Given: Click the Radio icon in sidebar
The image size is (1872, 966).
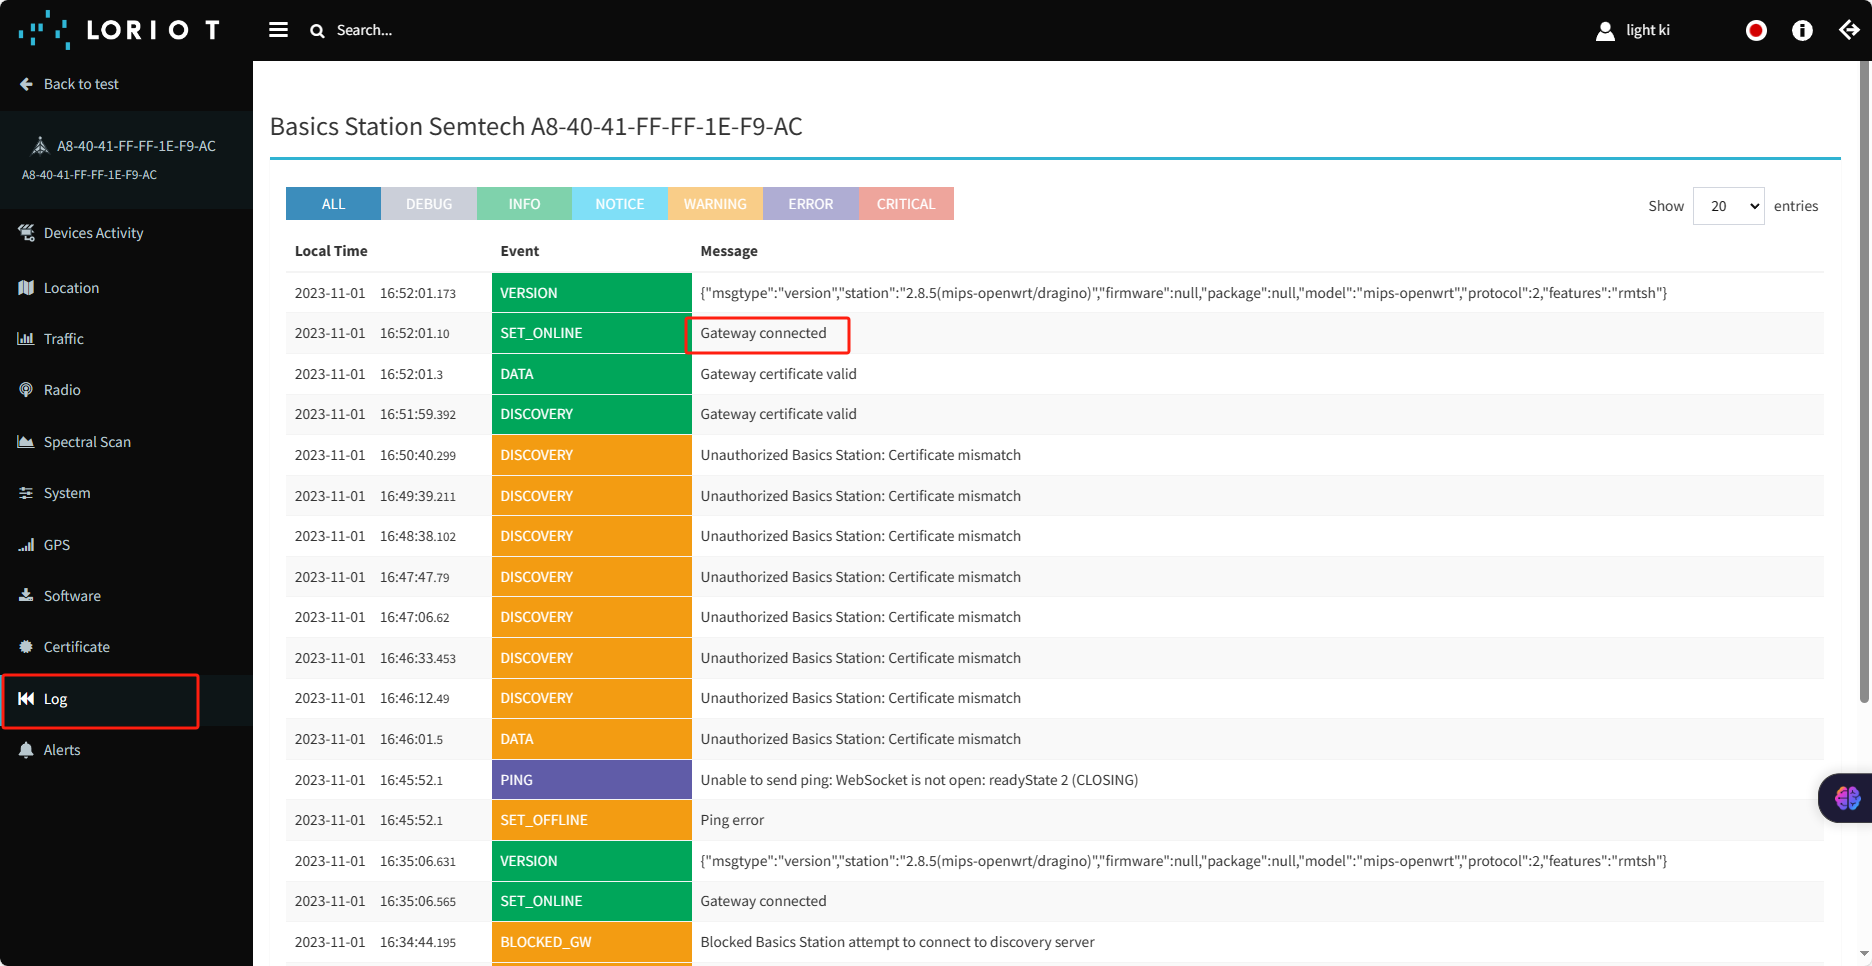Looking at the screenshot, I should (x=26, y=390).
